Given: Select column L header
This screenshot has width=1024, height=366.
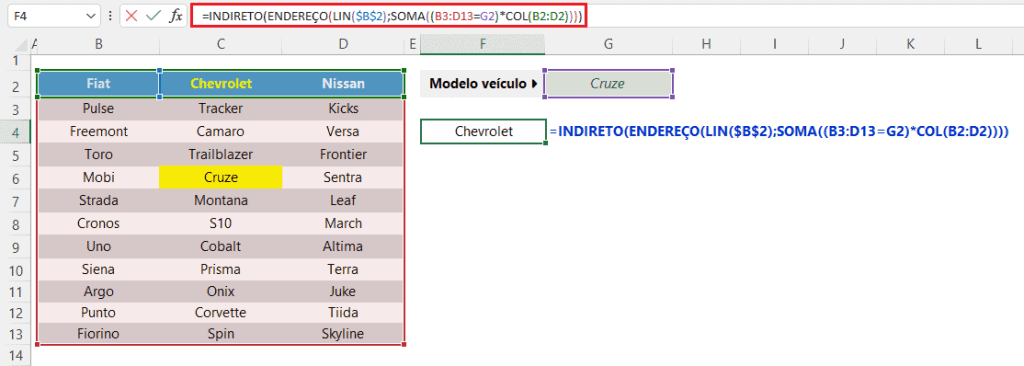Looking at the screenshot, I should tap(978, 44).
